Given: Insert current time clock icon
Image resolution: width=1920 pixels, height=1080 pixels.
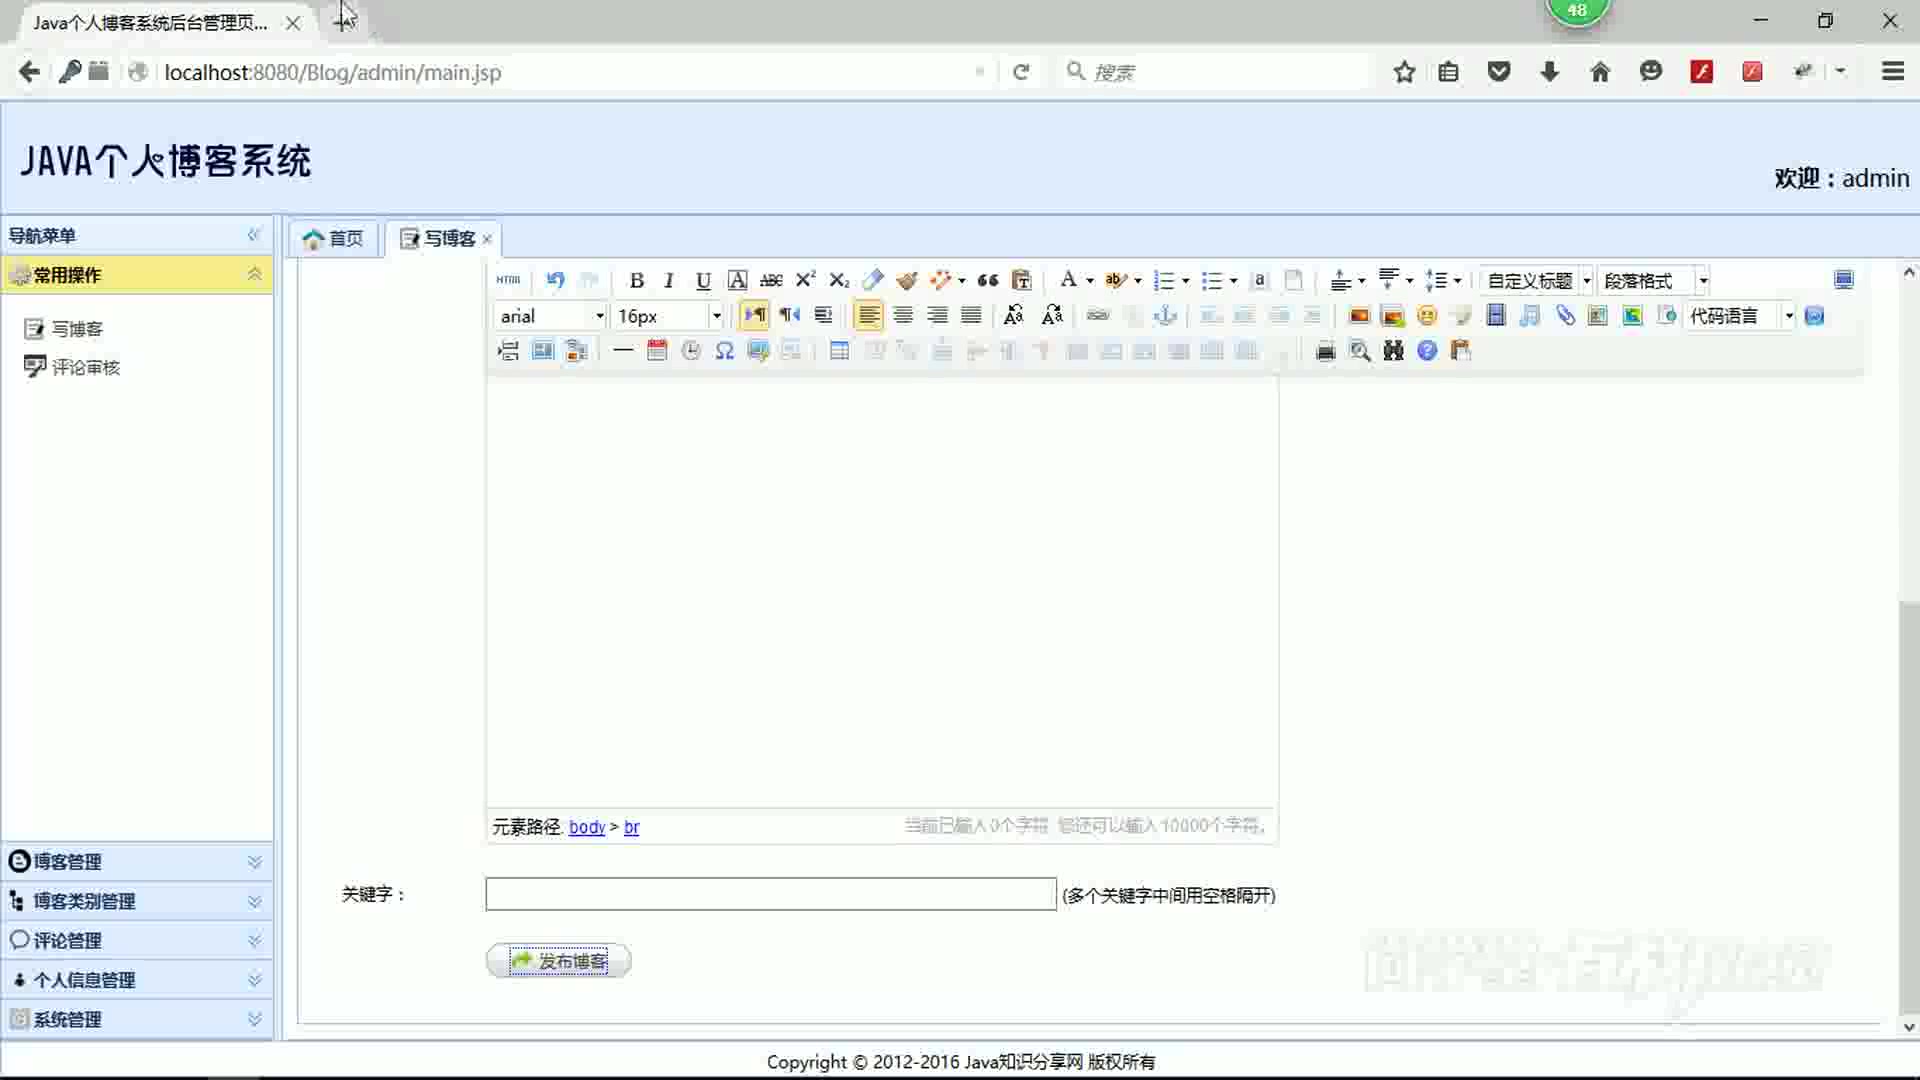Looking at the screenshot, I should pyautogui.click(x=691, y=351).
